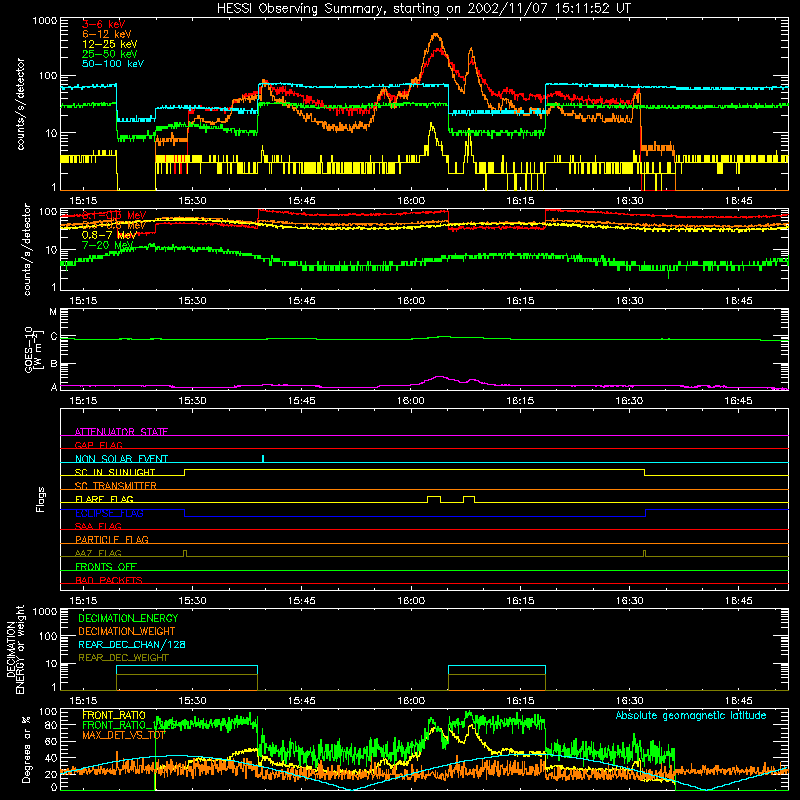Viewport: 800px width, 800px height.
Task: Click the GAP_FLAG label
Action: pyautogui.click(x=98, y=445)
